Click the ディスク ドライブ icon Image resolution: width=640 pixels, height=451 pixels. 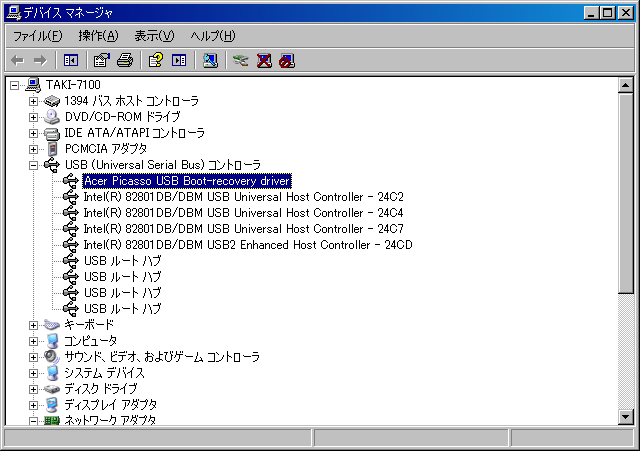(x=52, y=389)
